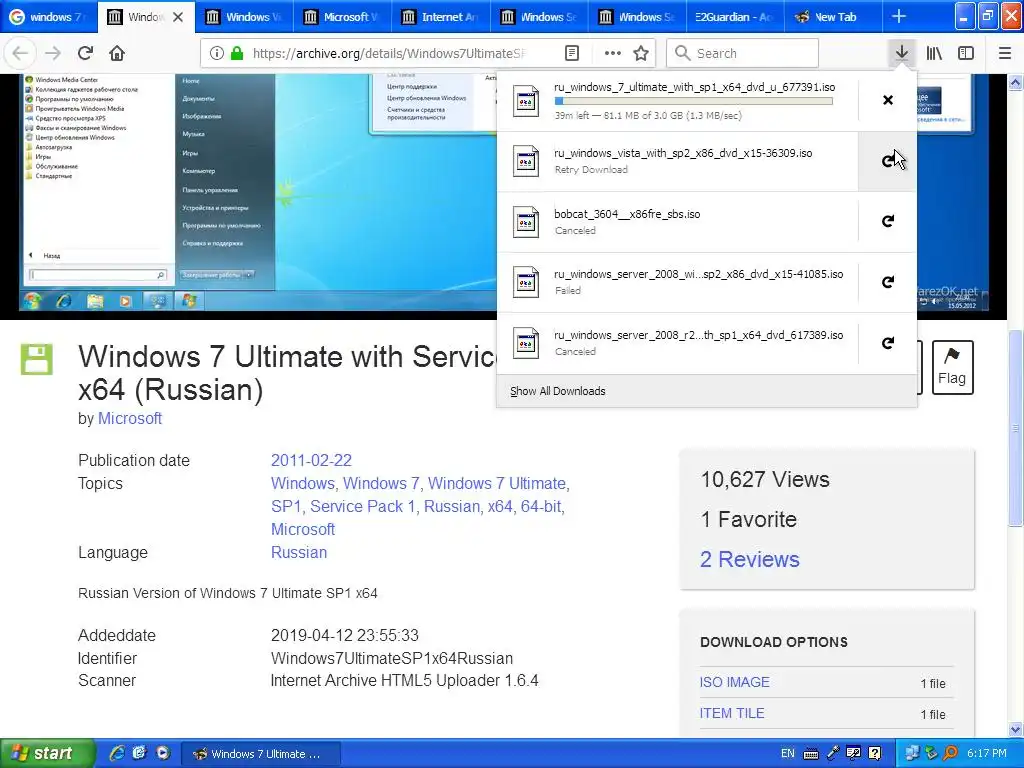This screenshot has width=1024, height=768.
Task: Toggle the Downloads panel arrow button
Action: click(902, 53)
